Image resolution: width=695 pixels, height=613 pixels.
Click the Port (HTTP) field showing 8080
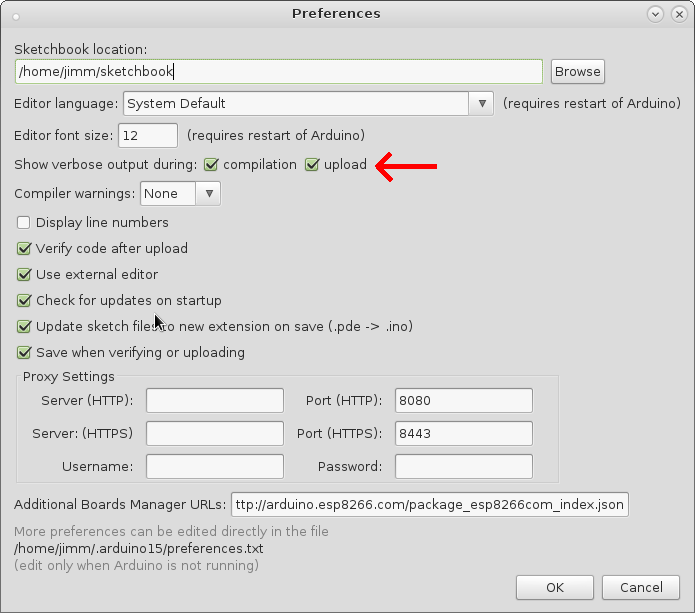point(464,401)
